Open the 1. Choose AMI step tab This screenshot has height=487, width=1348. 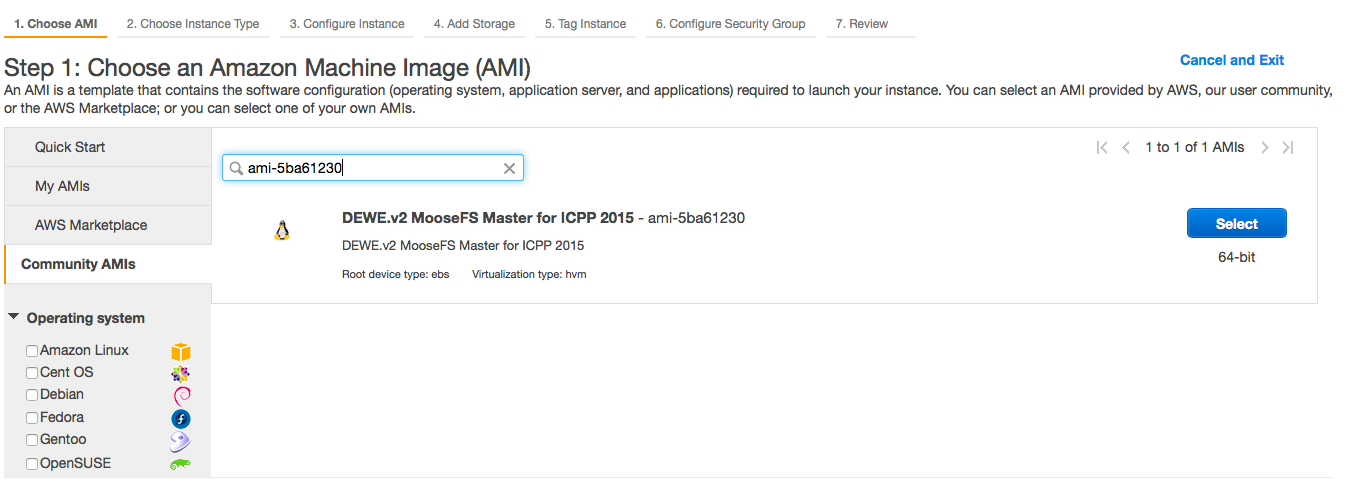[x=56, y=24]
